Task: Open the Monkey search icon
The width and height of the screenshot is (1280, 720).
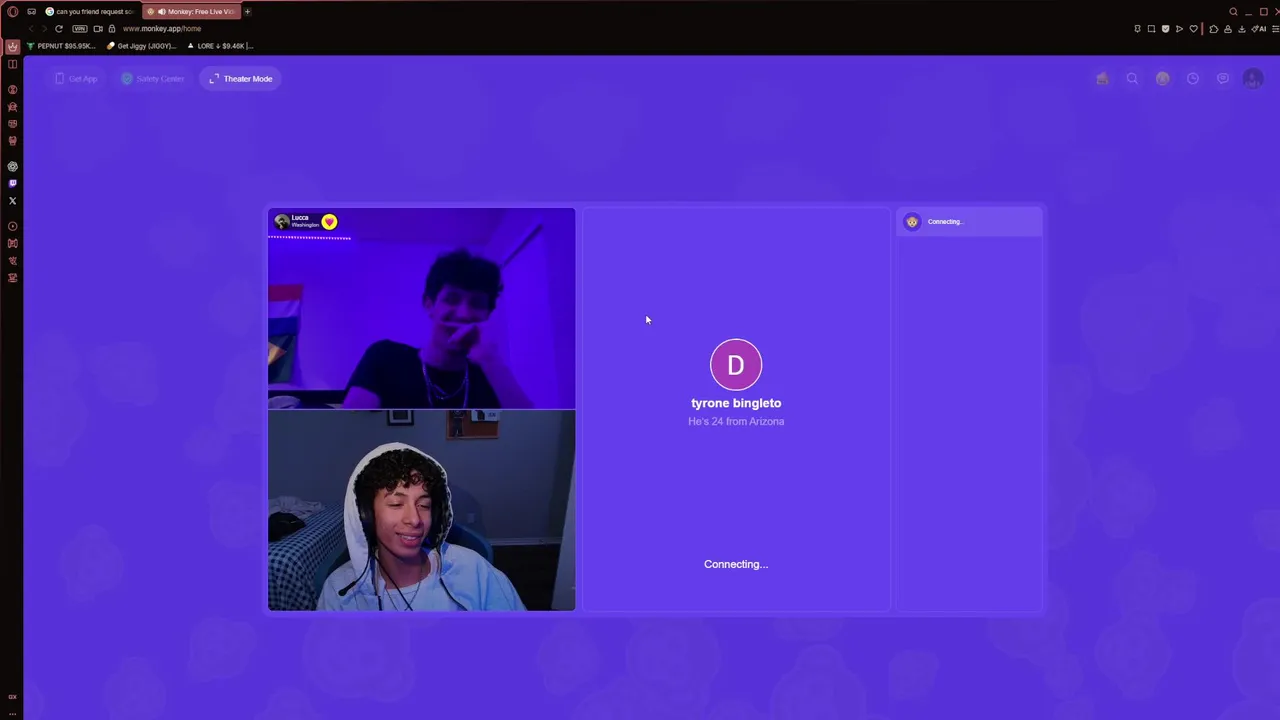Action: [x=1132, y=79]
